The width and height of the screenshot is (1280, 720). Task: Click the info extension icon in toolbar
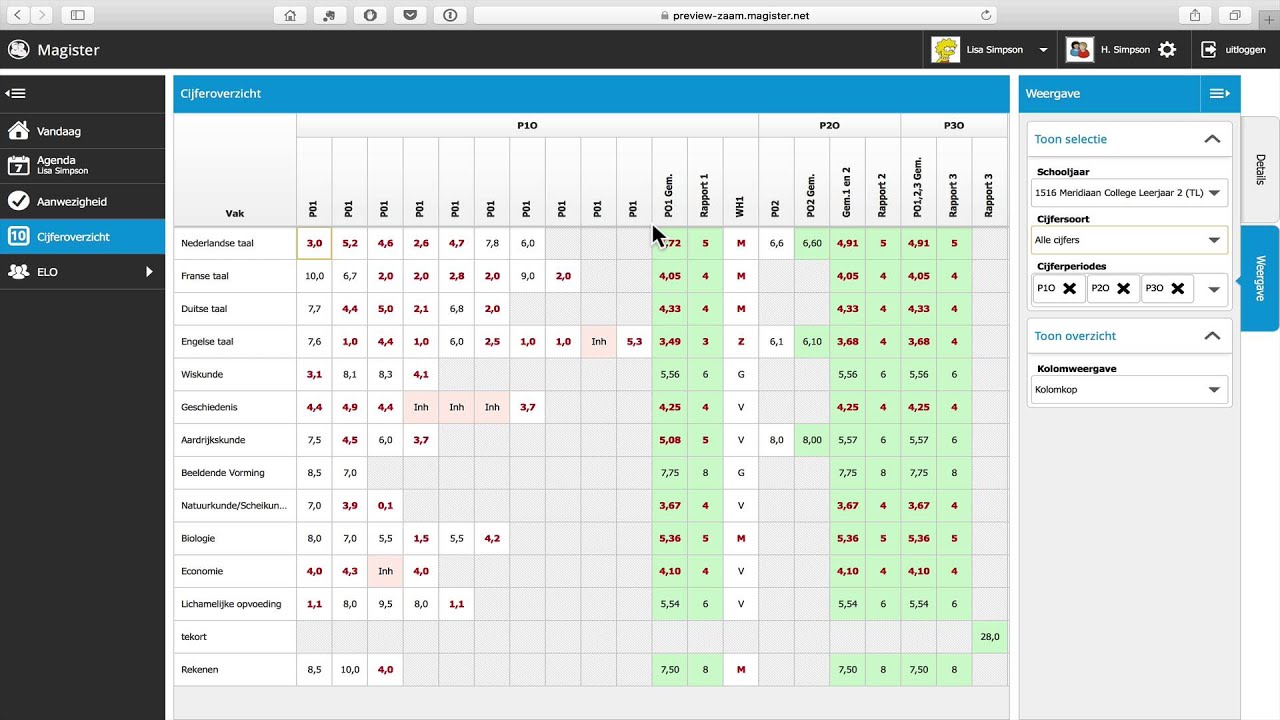point(450,15)
